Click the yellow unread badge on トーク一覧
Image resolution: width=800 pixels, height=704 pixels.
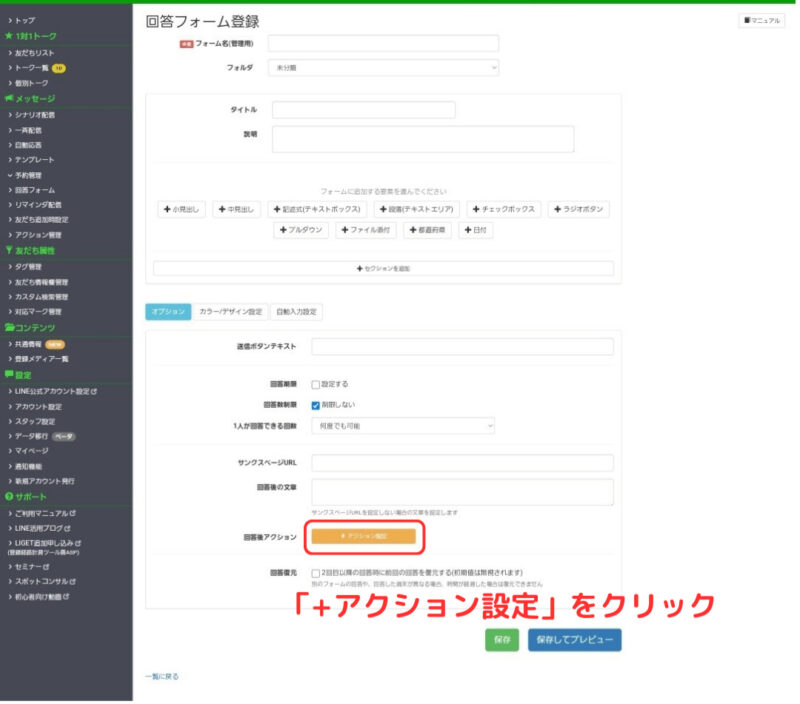59,68
